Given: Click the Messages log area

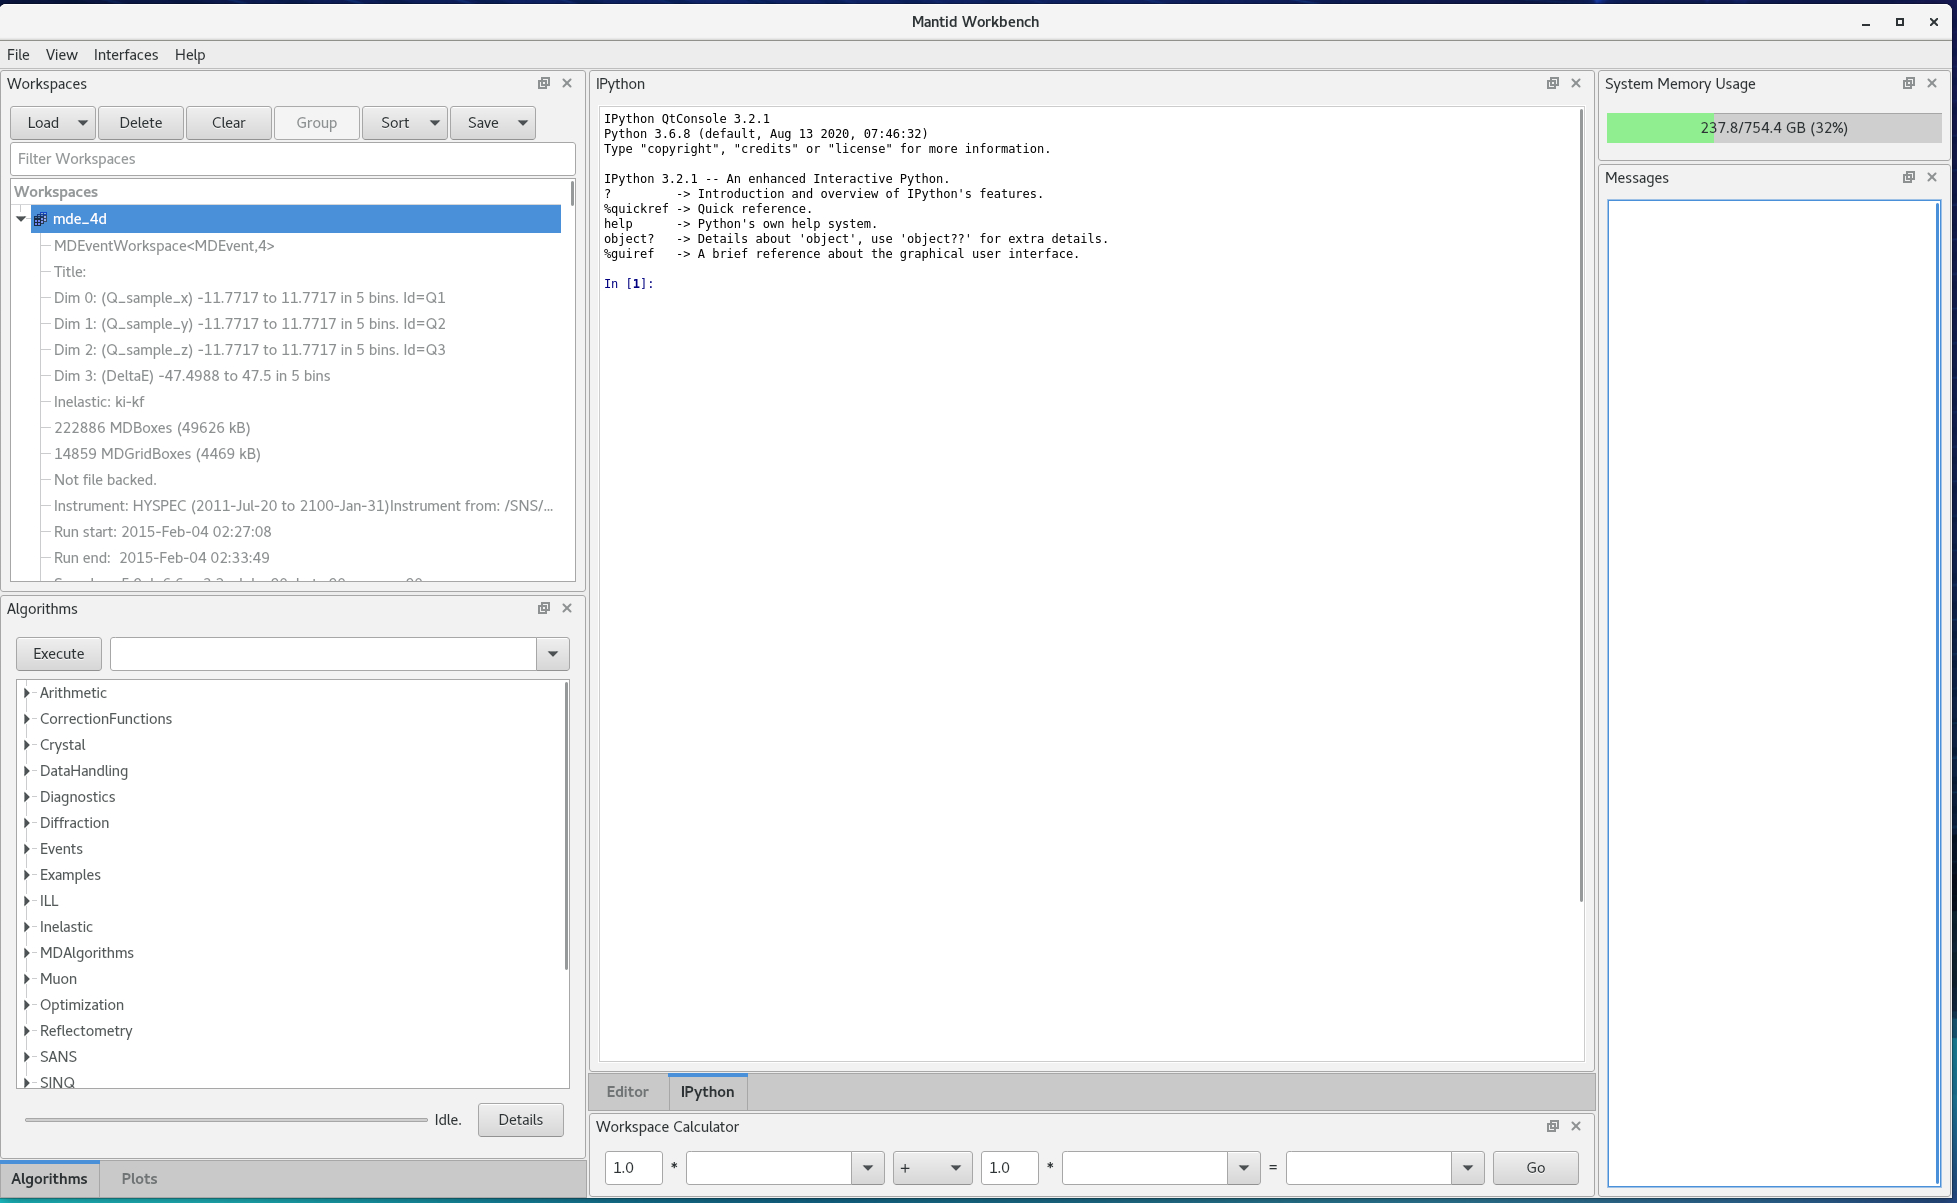Looking at the screenshot, I should click(x=1774, y=693).
